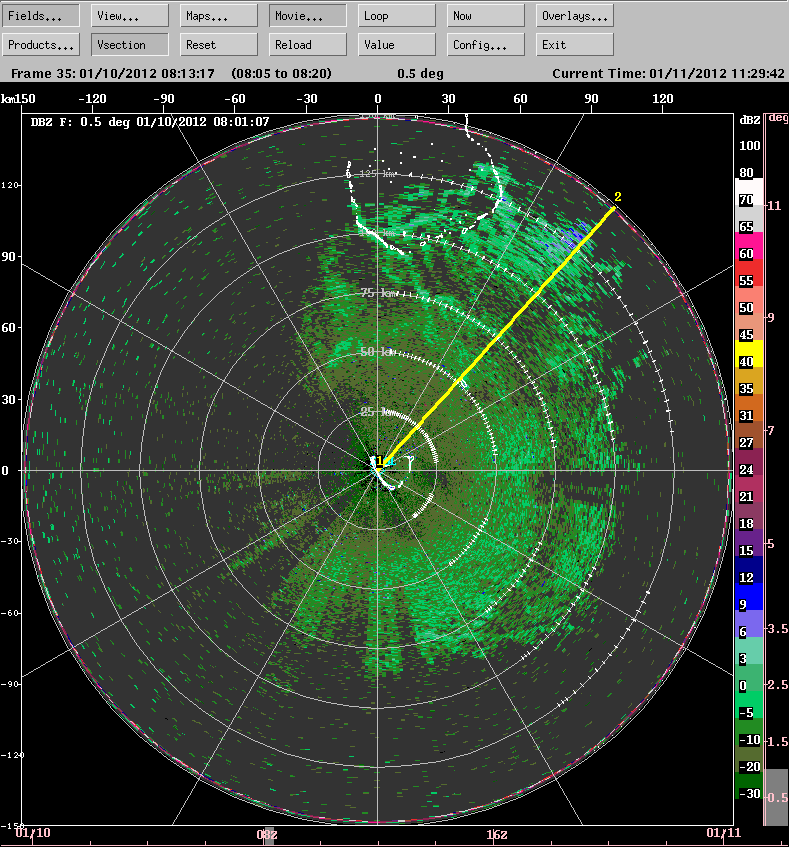Click the (08:05 to 08:20) time range
Image resolution: width=789 pixels, height=847 pixels.
click(281, 73)
